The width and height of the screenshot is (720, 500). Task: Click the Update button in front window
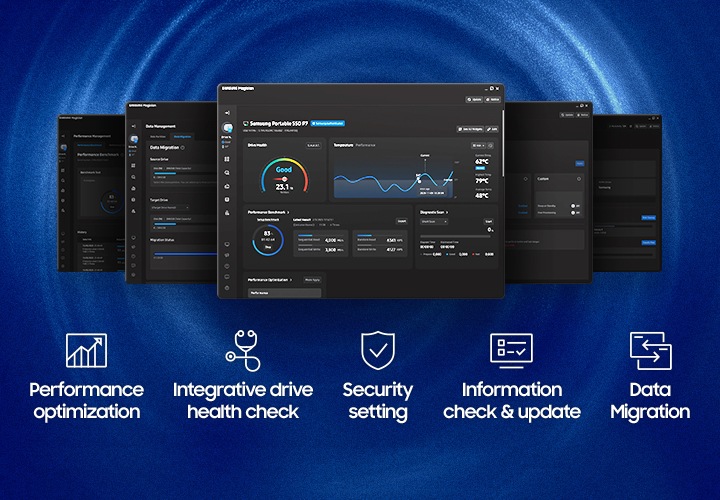474,100
